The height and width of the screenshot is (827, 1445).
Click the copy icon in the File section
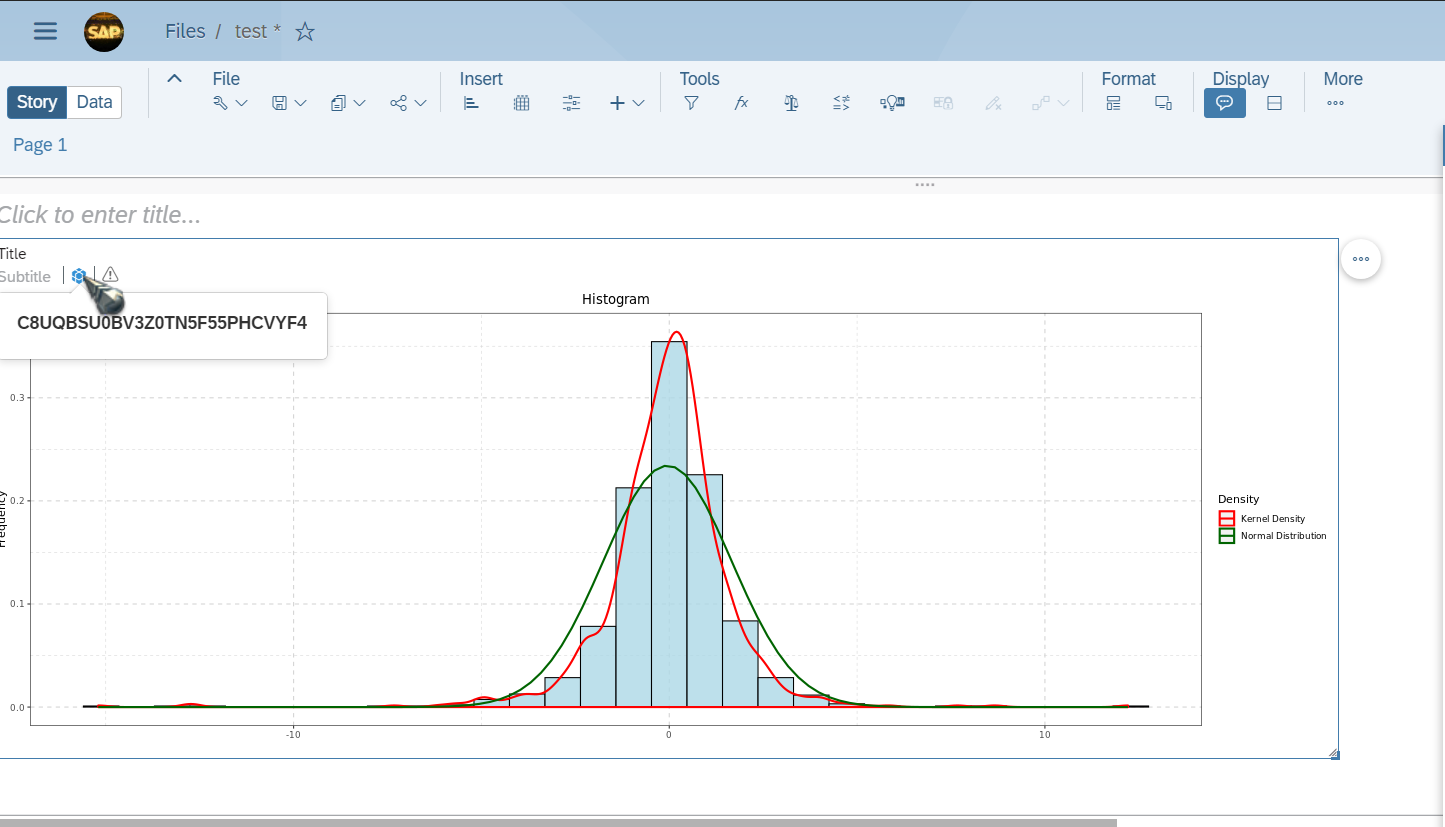[x=339, y=102]
